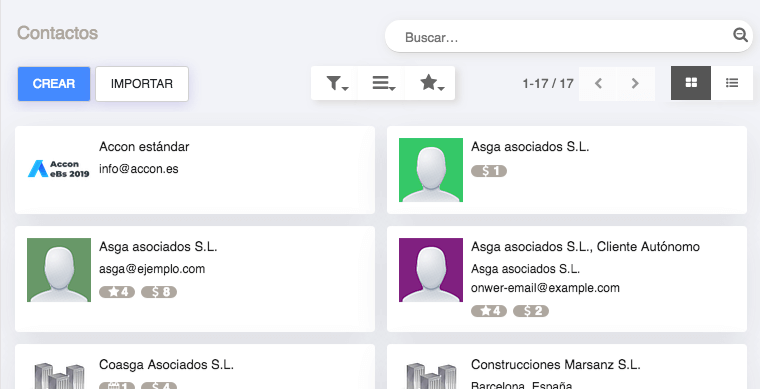Click bright green avatar of Asga asociados S.L.
The width and height of the screenshot is (760, 389).
coord(431,170)
